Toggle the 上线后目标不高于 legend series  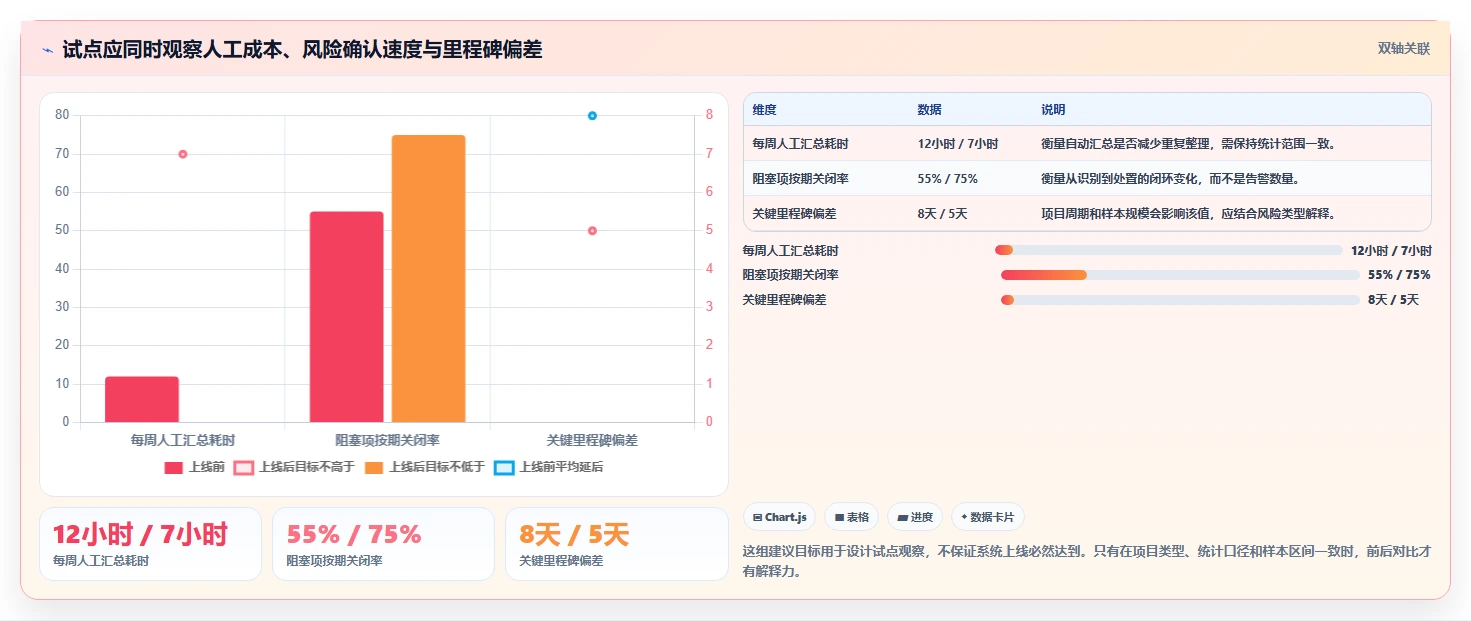(294, 467)
